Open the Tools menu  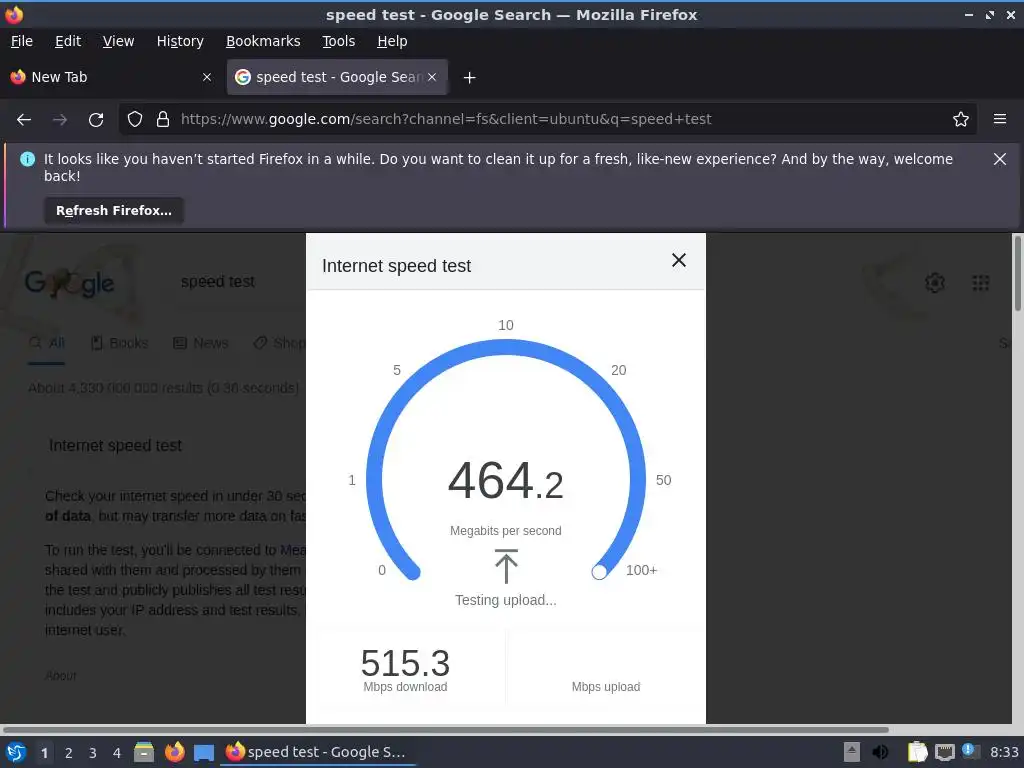coord(339,41)
